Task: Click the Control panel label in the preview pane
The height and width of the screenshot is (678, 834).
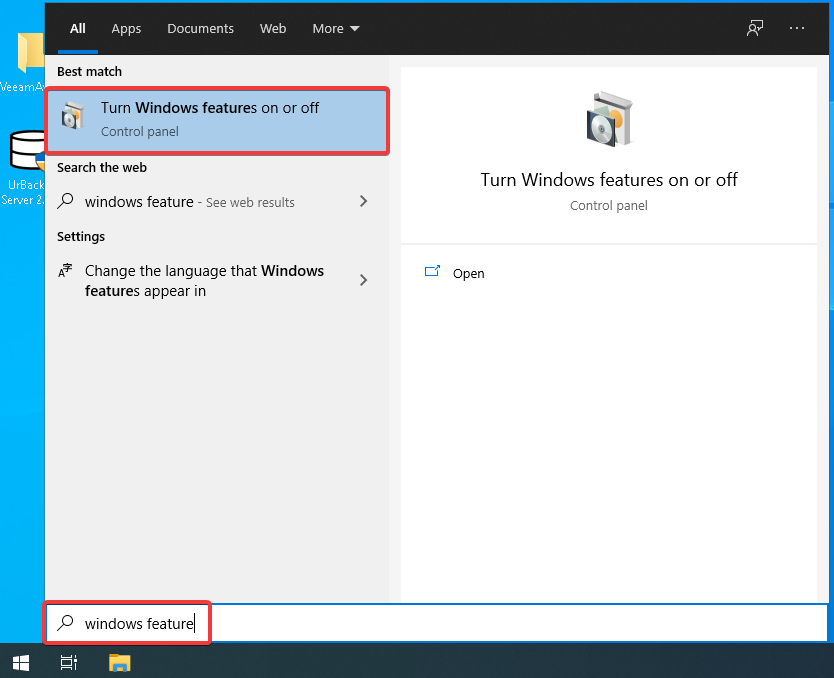Action: 609,206
